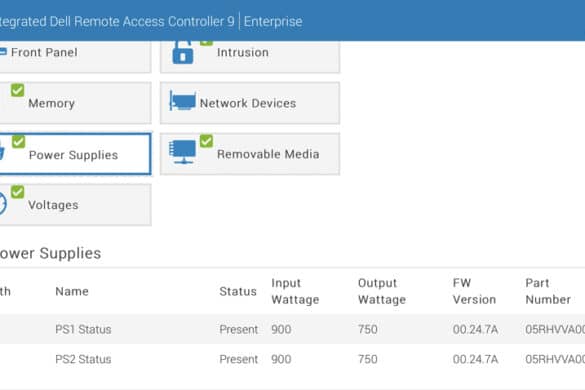The height and width of the screenshot is (390, 585).
Task: Select the Power Supplies tile
Action: 75,154
